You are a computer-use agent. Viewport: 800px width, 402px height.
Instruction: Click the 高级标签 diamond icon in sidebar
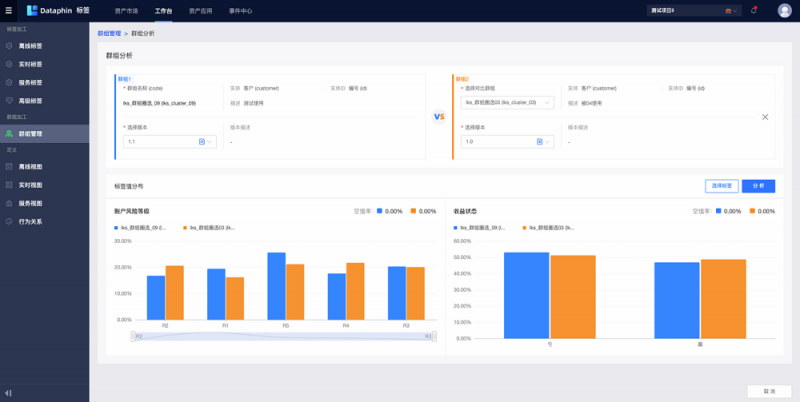pos(9,100)
